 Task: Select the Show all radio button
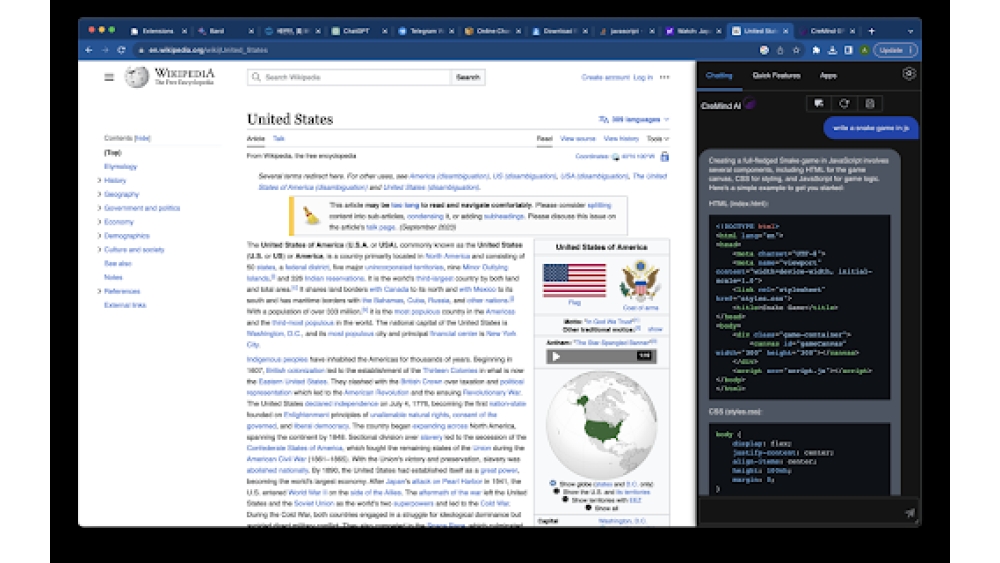pyautogui.click(x=589, y=508)
